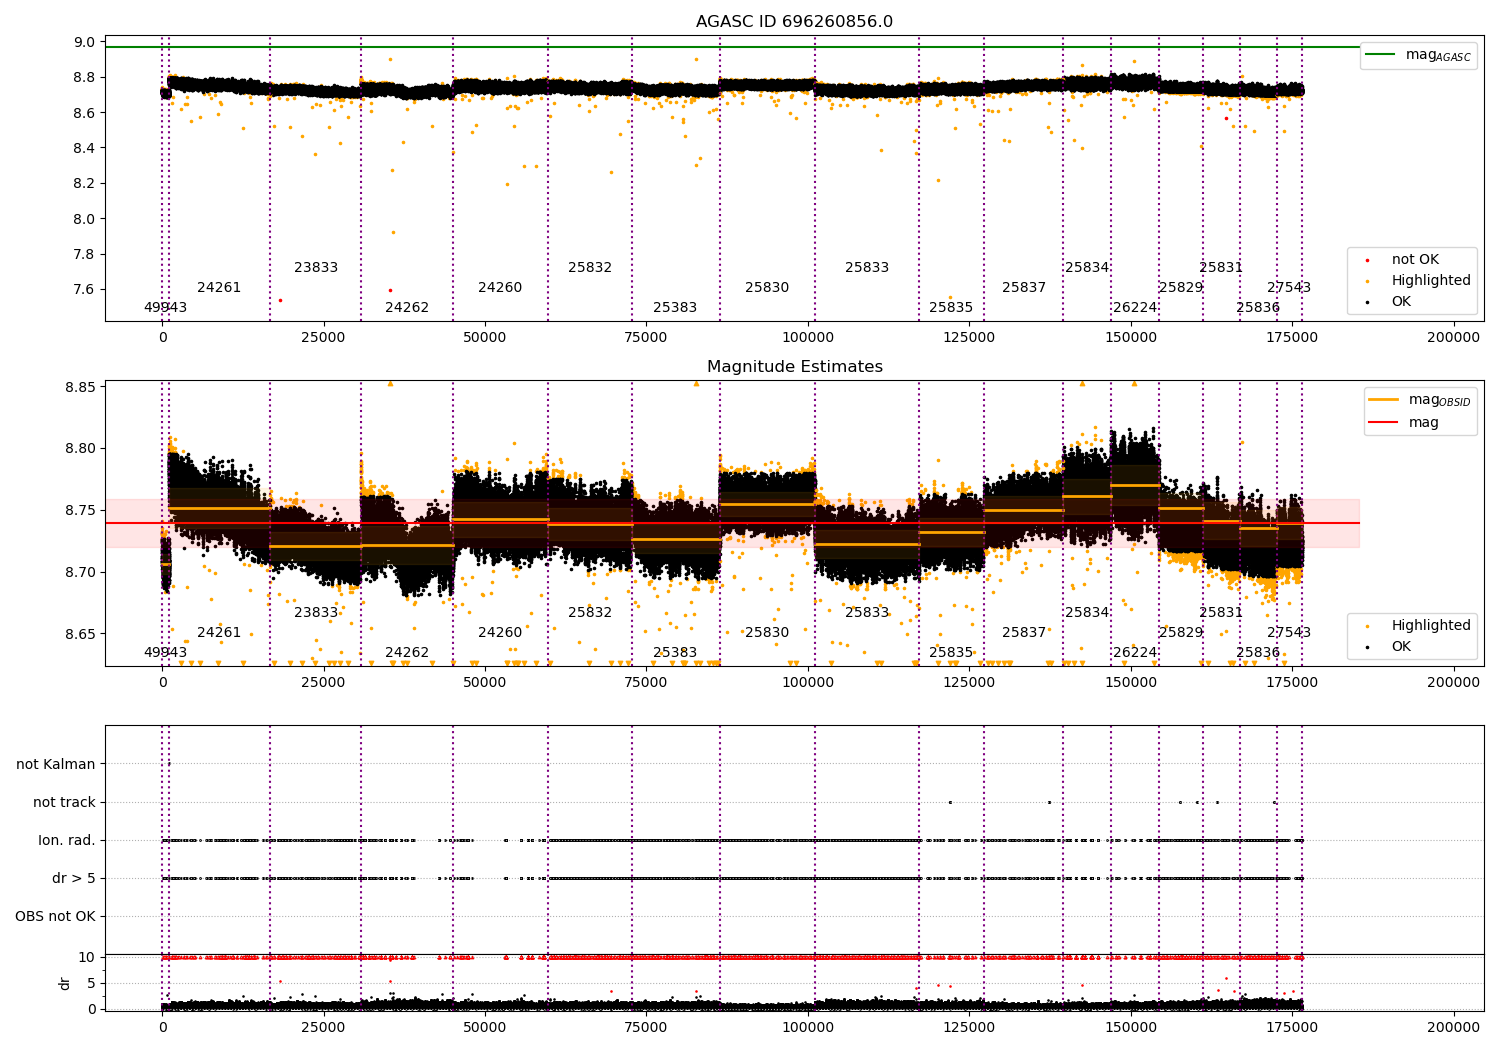Image resolution: width=1500 pixels, height=1050 pixels.
Task: Click OBSID label 24261 in the middle plot
Action: pos(219,633)
